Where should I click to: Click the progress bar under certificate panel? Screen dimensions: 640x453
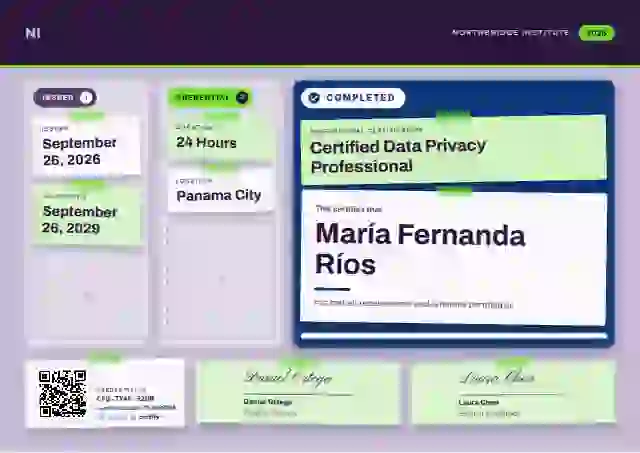click(x=454, y=336)
